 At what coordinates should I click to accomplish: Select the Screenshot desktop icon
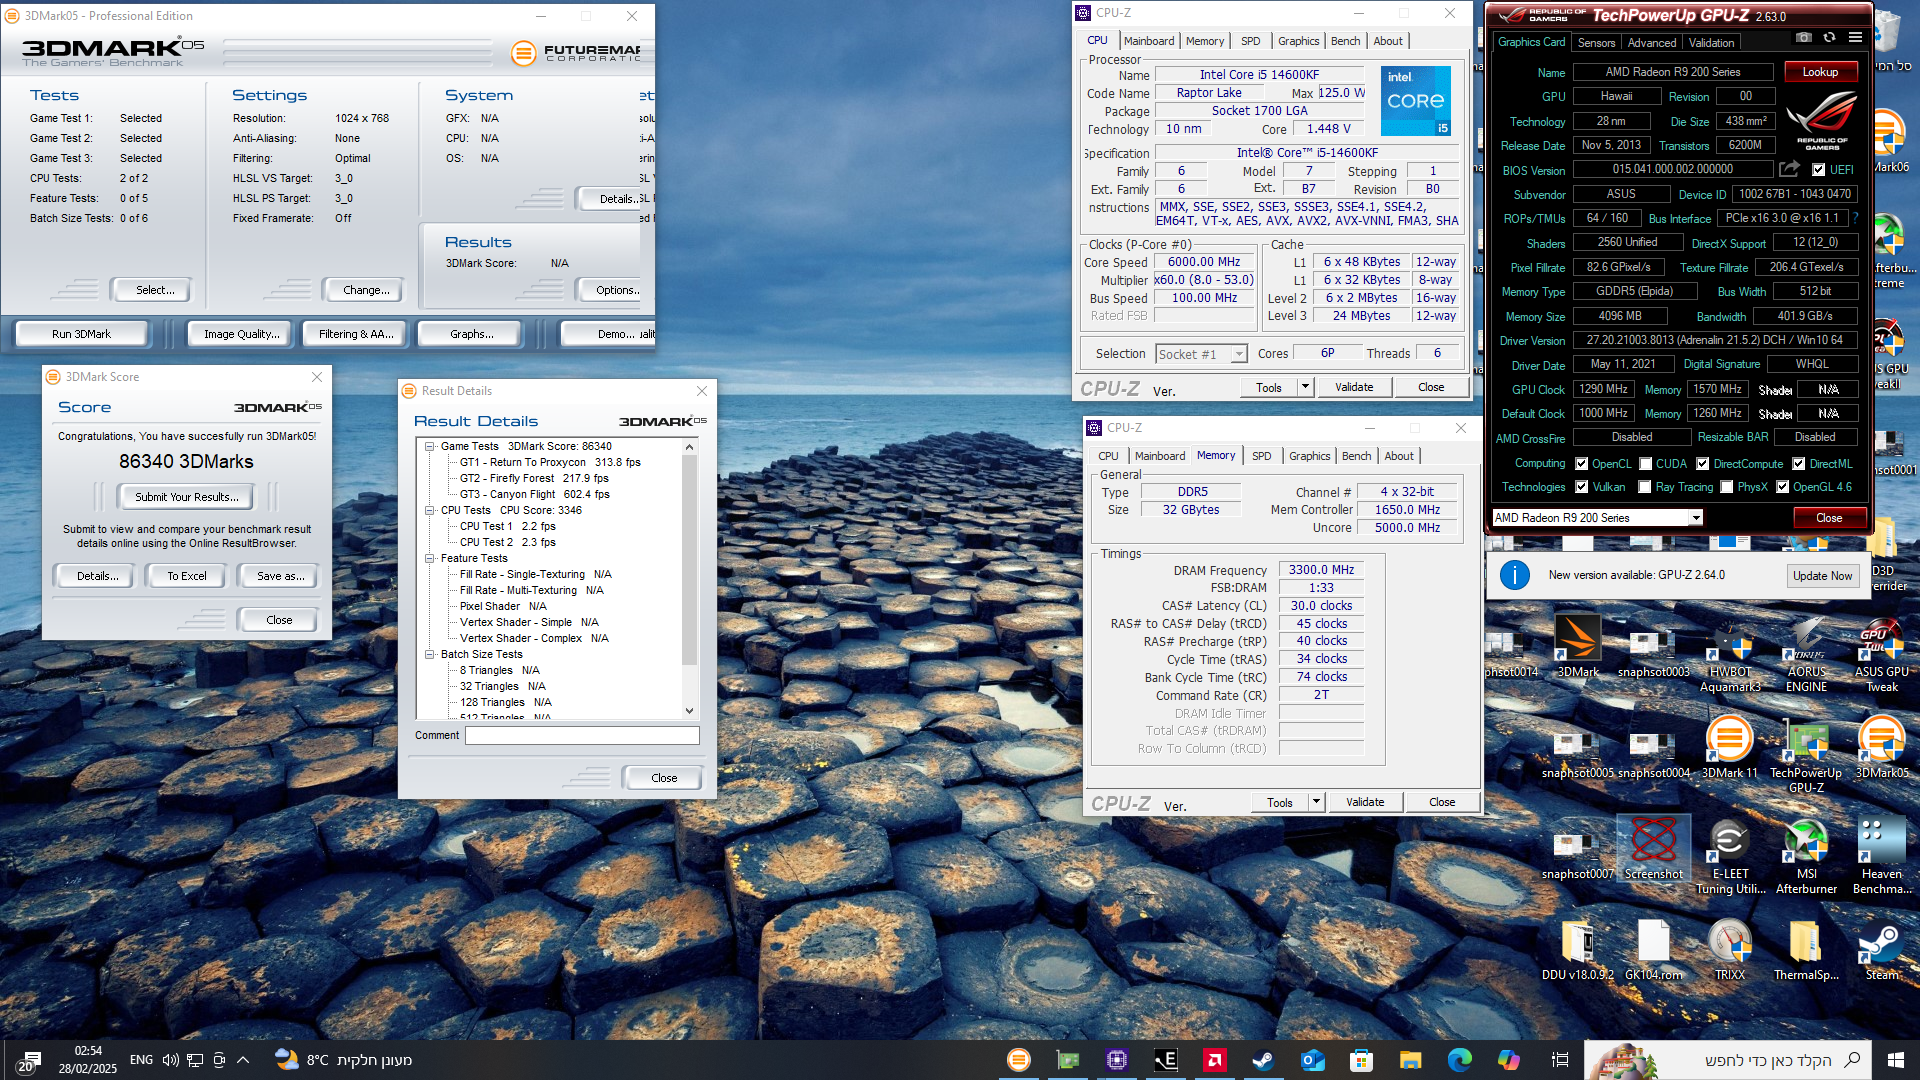tap(1654, 848)
